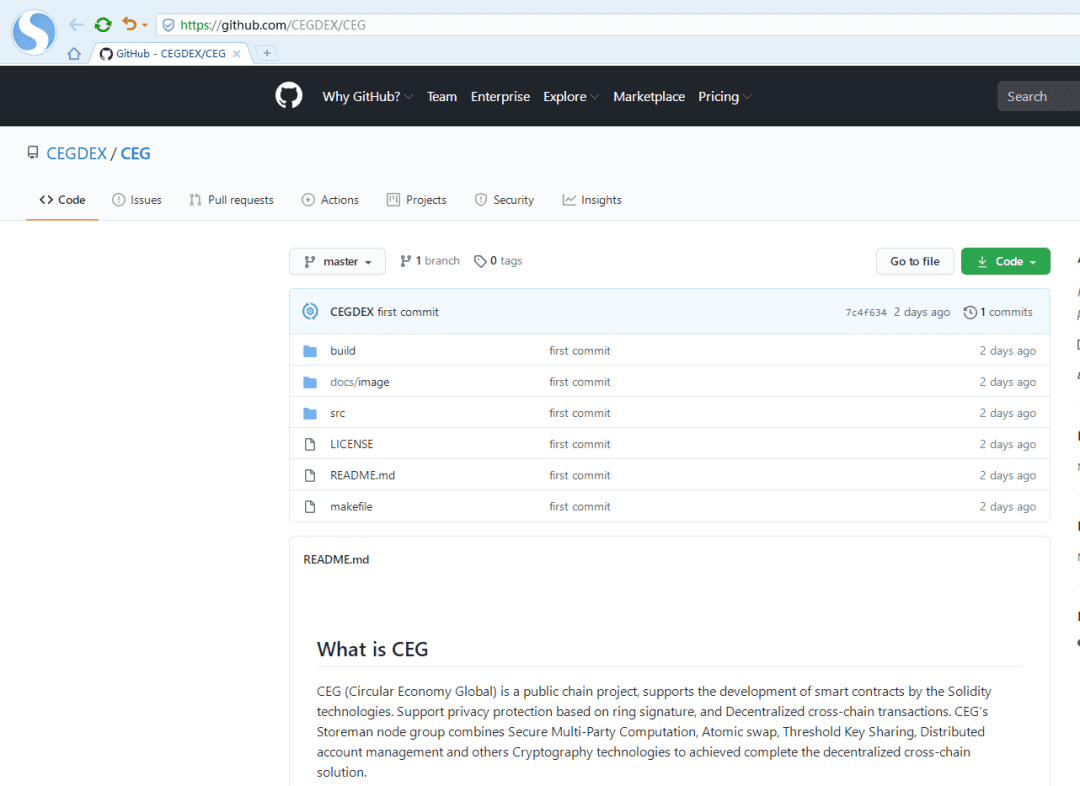Image resolution: width=1080 pixels, height=786 pixels.
Task: Click the README.md panel header text
Action: 336,559
